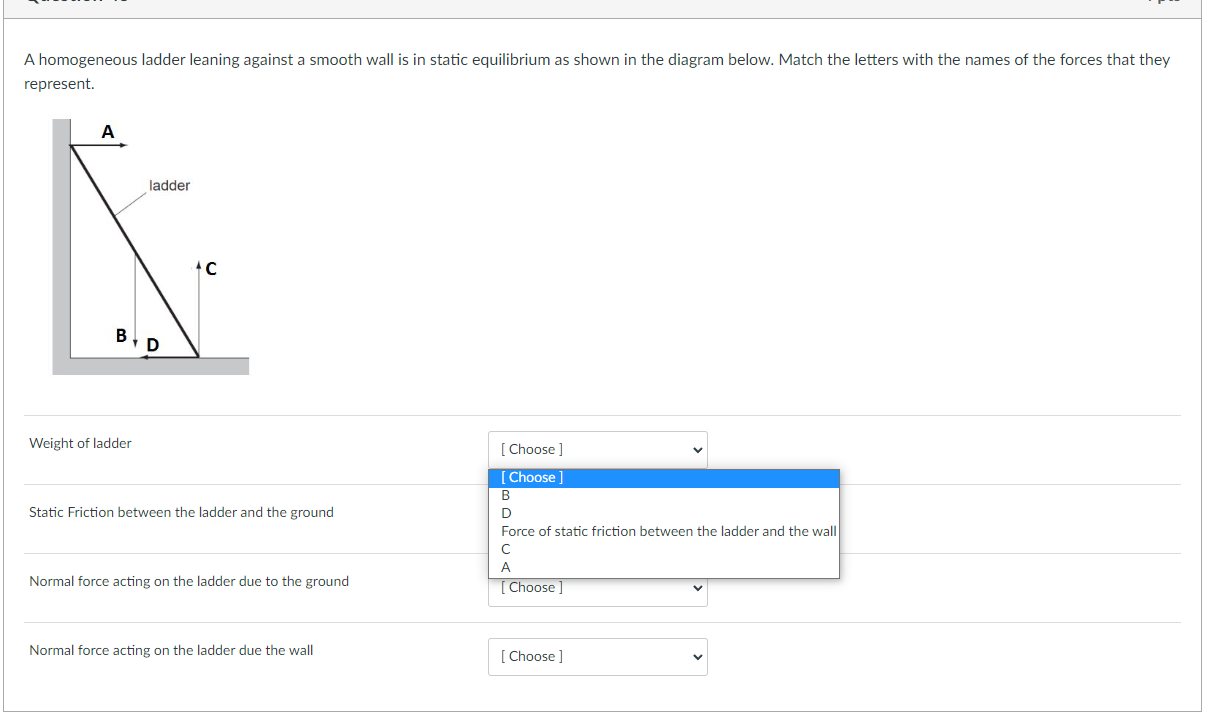The image size is (1221, 721).
Task: Click the letter B label in diagram
Action: pyautogui.click(x=121, y=336)
